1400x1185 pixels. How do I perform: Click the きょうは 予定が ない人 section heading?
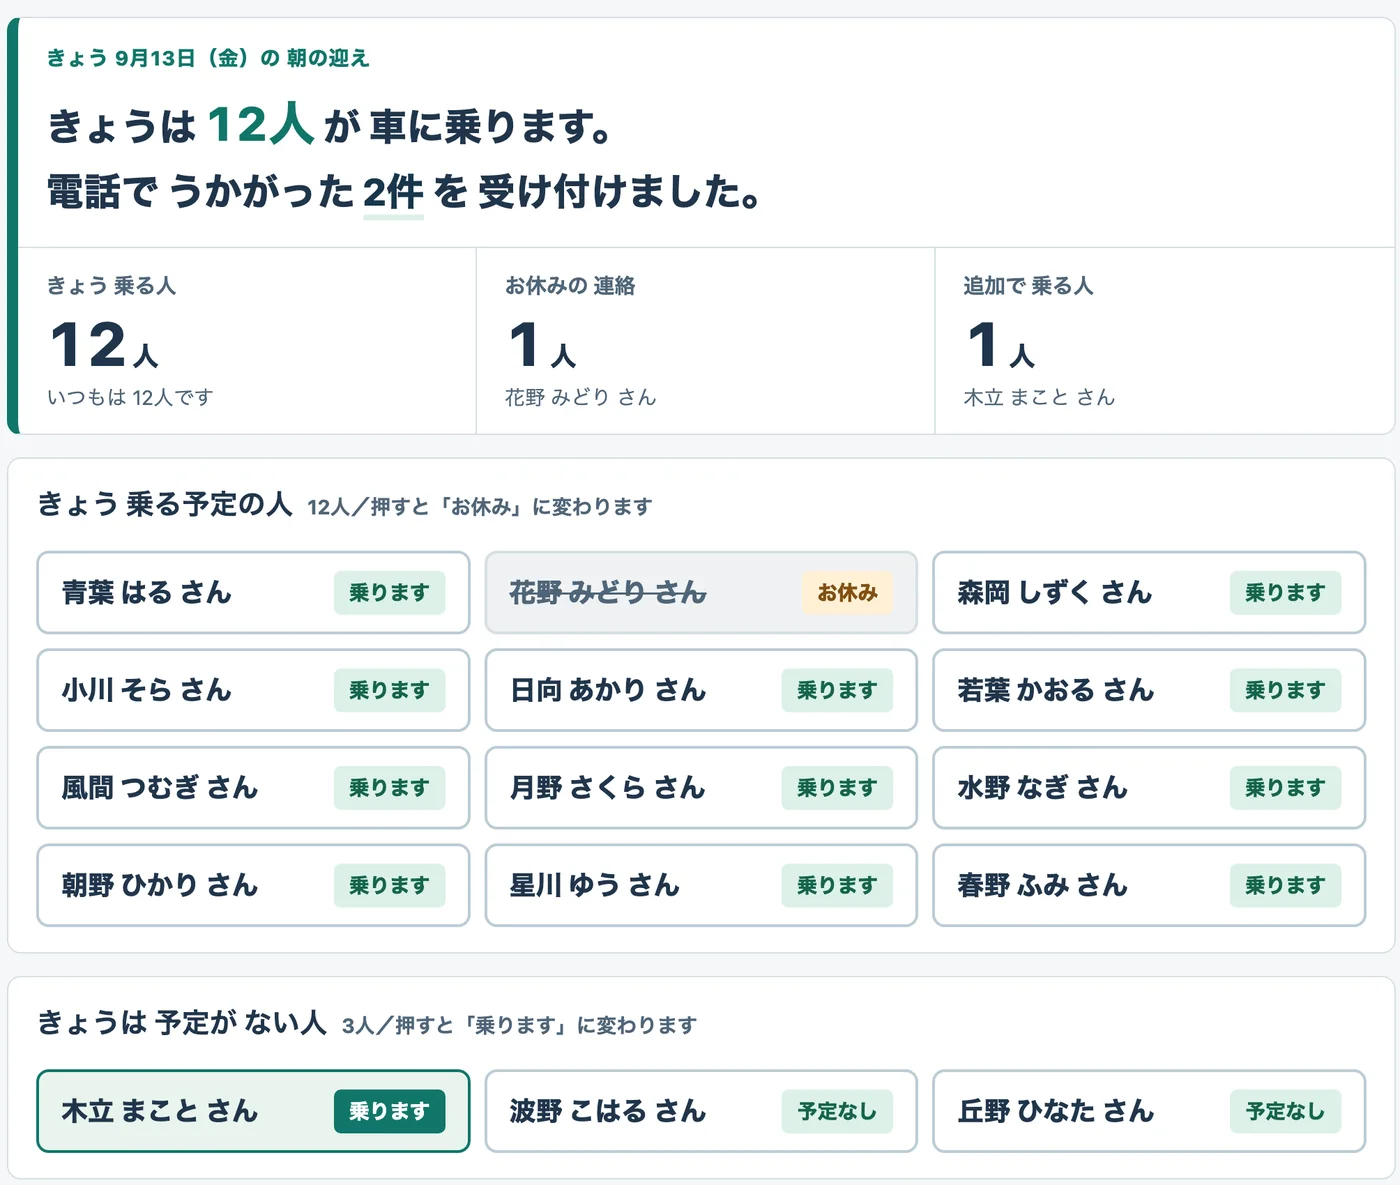(x=182, y=1022)
